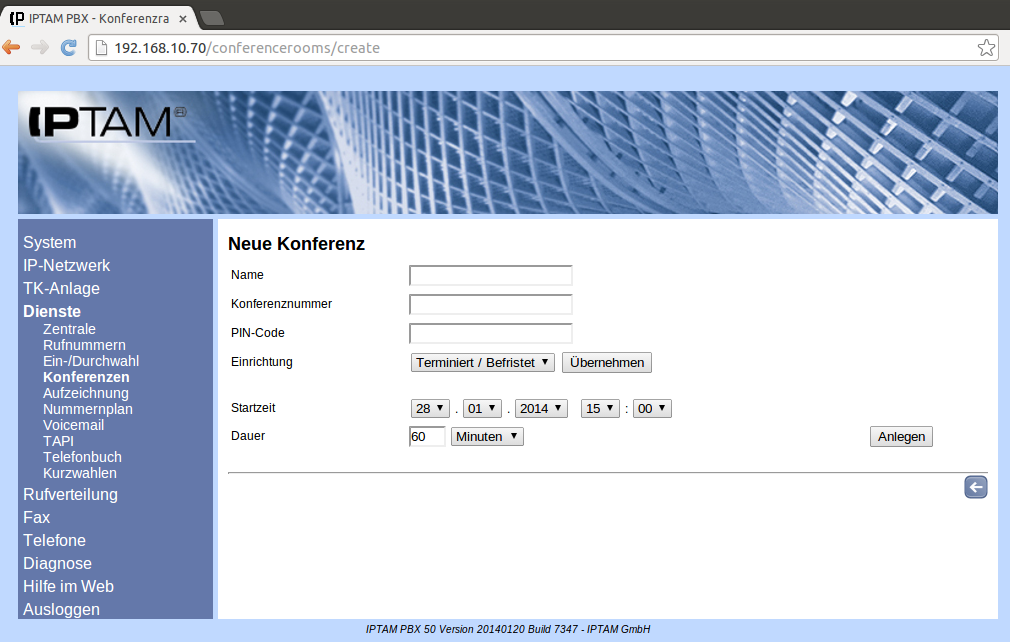
Task: Open the Rufverteilung menu
Action: click(70, 494)
